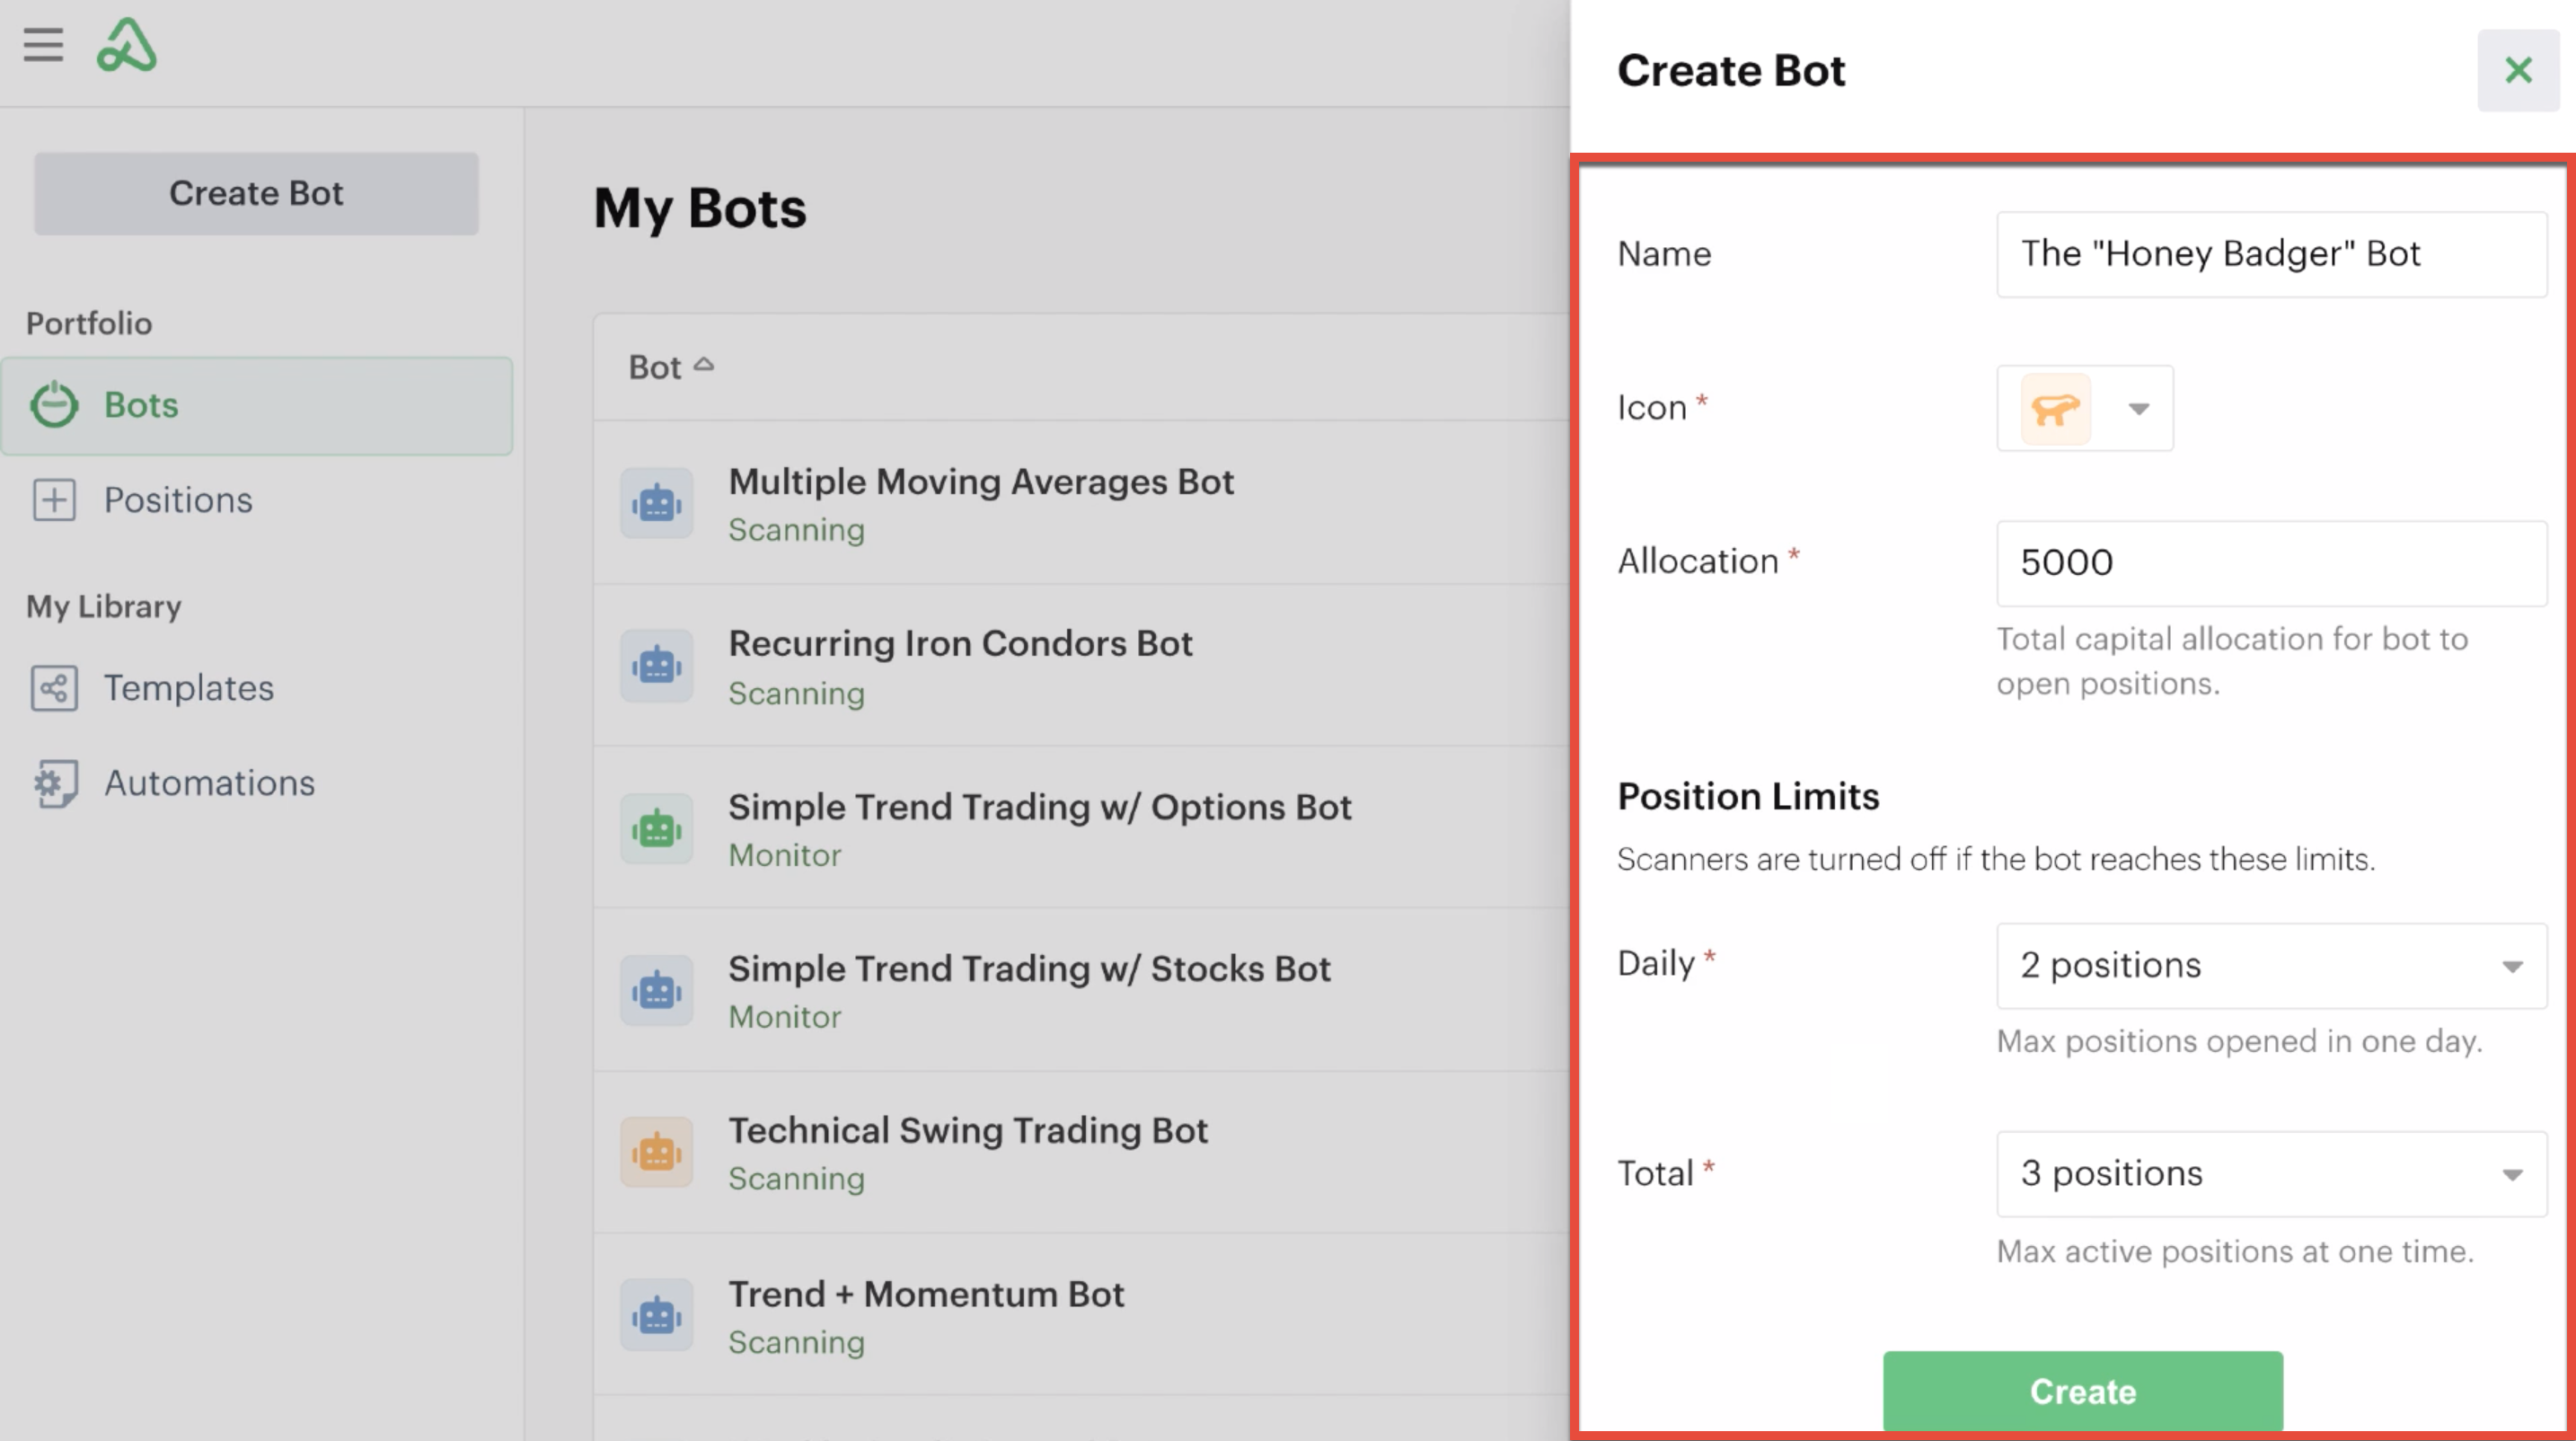2576x1441 pixels.
Task: Click the orange badger icon preview
Action: 2056,408
